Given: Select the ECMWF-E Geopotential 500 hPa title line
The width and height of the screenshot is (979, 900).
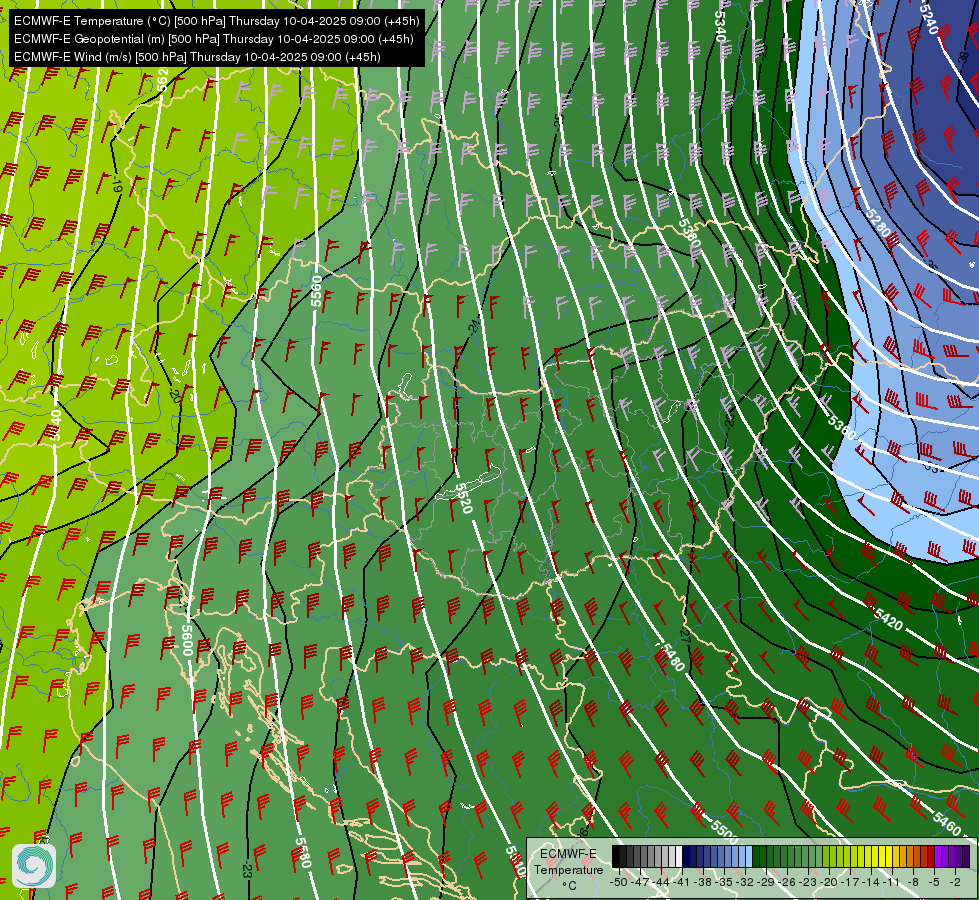Looking at the screenshot, I should tap(214, 39).
